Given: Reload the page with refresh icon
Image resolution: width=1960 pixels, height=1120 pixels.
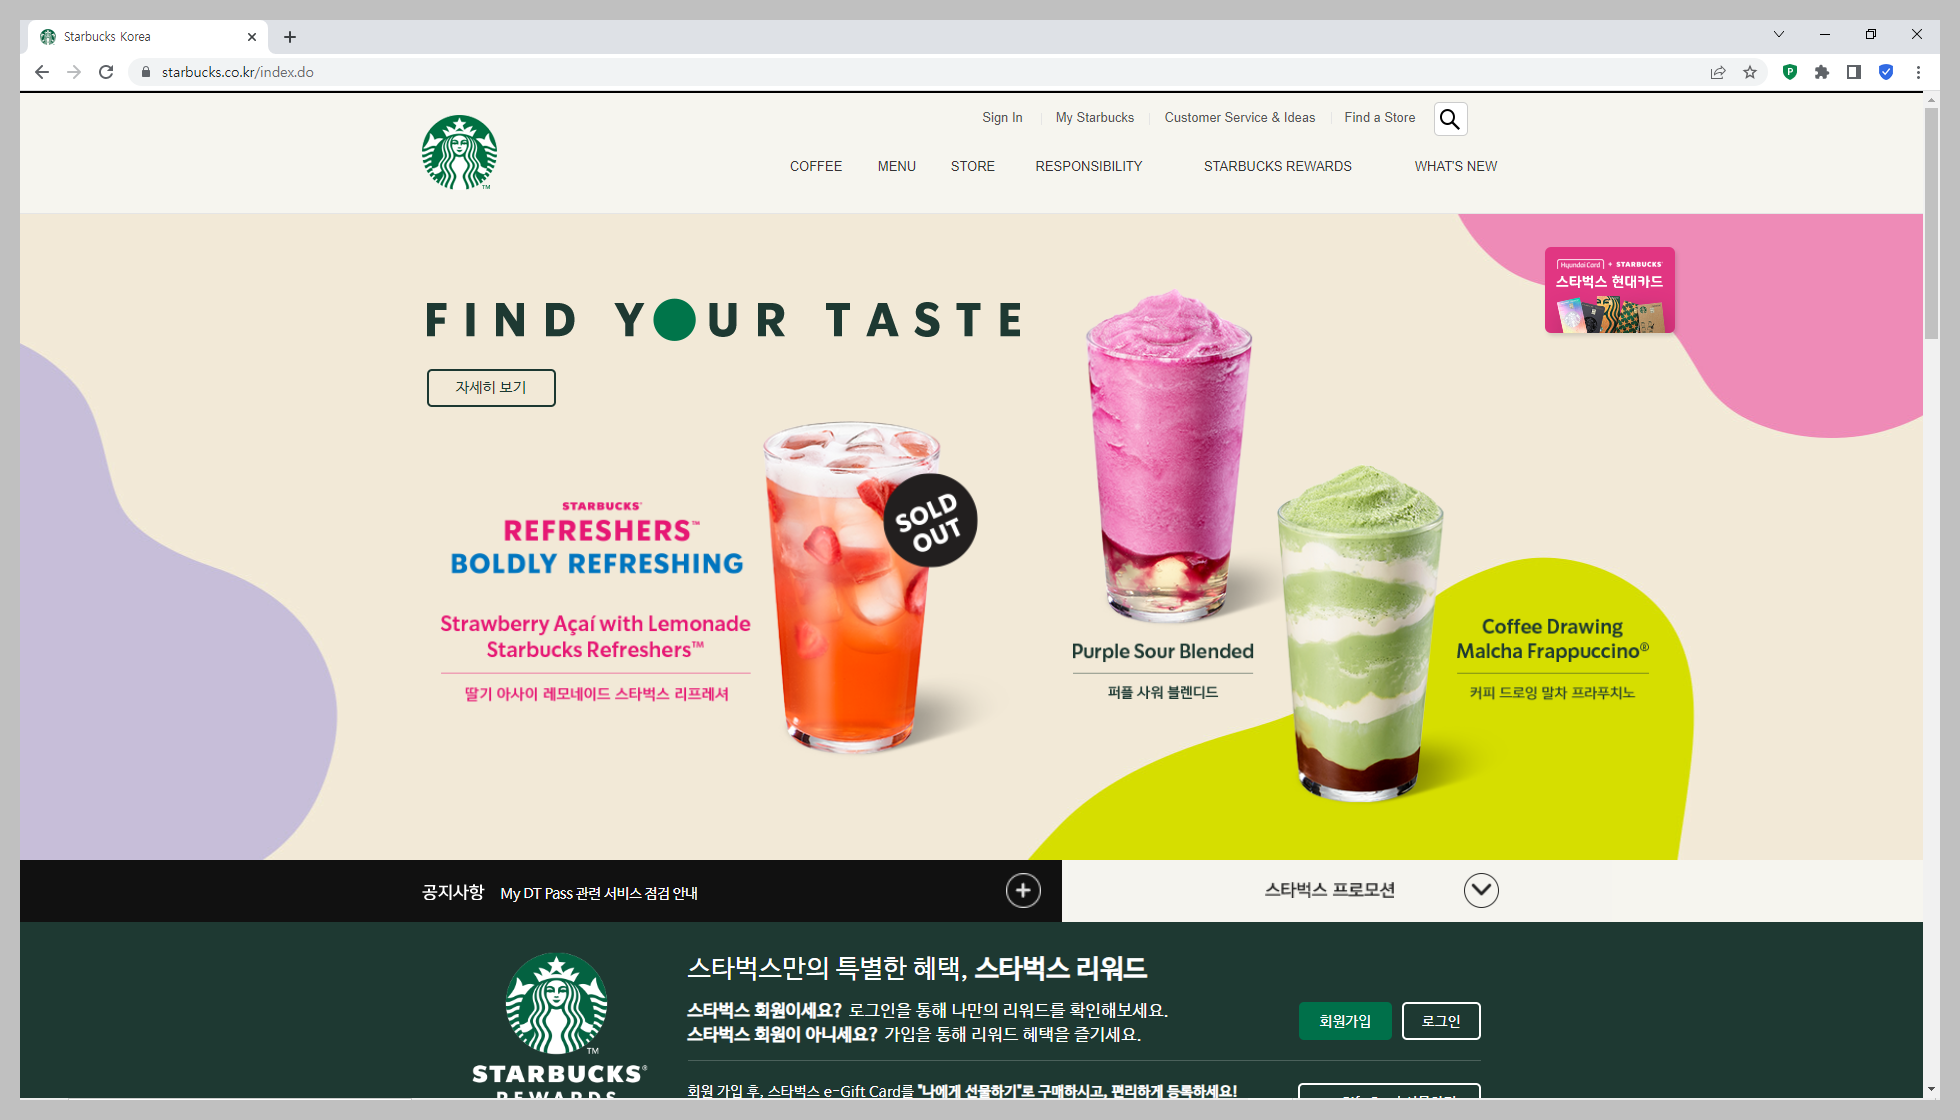Looking at the screenshot, I should click(106, 72).
